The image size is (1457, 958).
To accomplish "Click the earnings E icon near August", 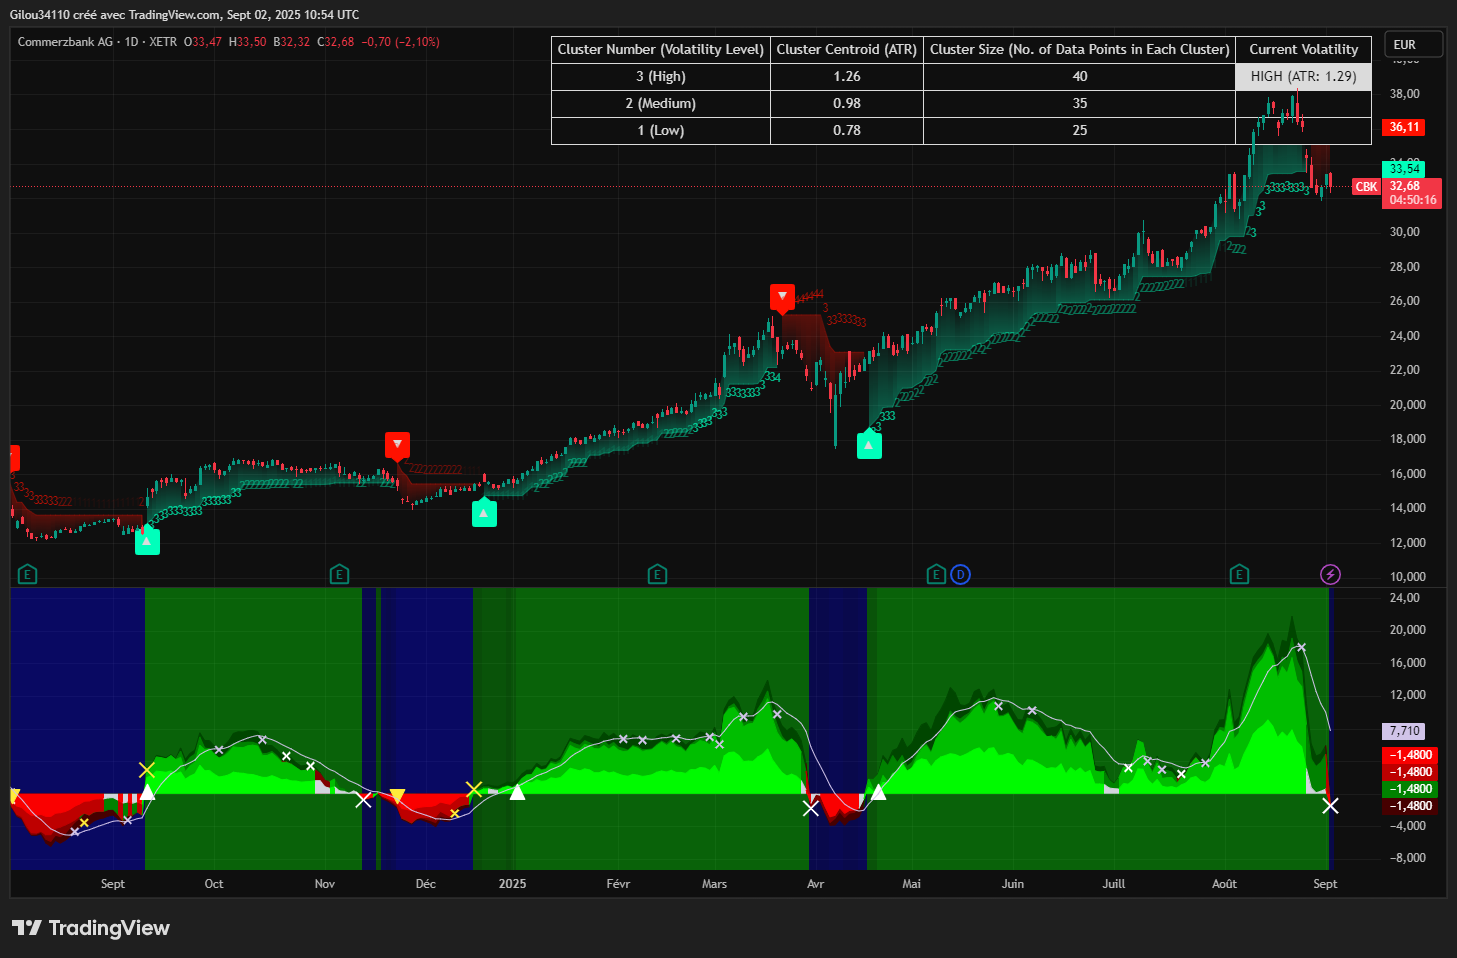I will (1239, 574).
